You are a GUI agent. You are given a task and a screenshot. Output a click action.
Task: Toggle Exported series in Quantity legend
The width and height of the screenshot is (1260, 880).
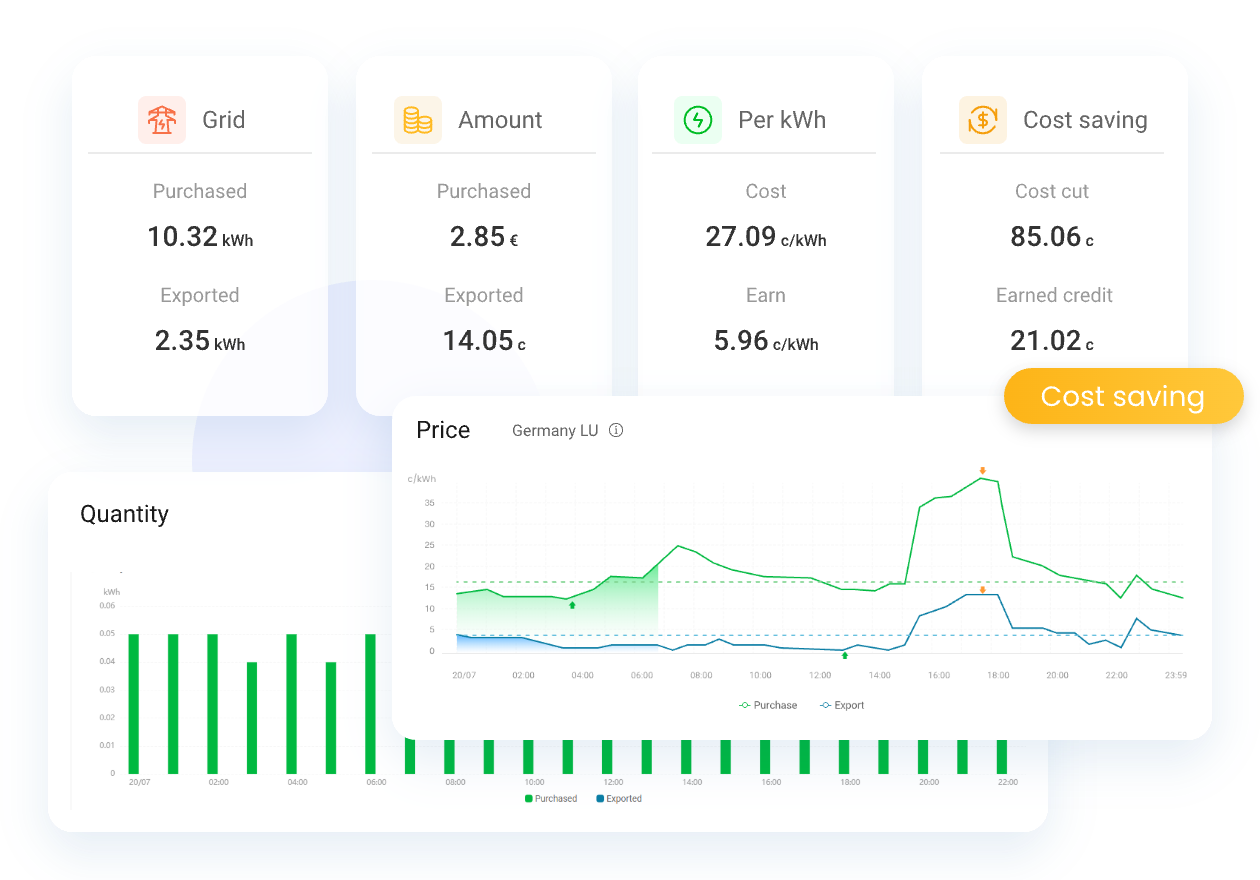619,798
